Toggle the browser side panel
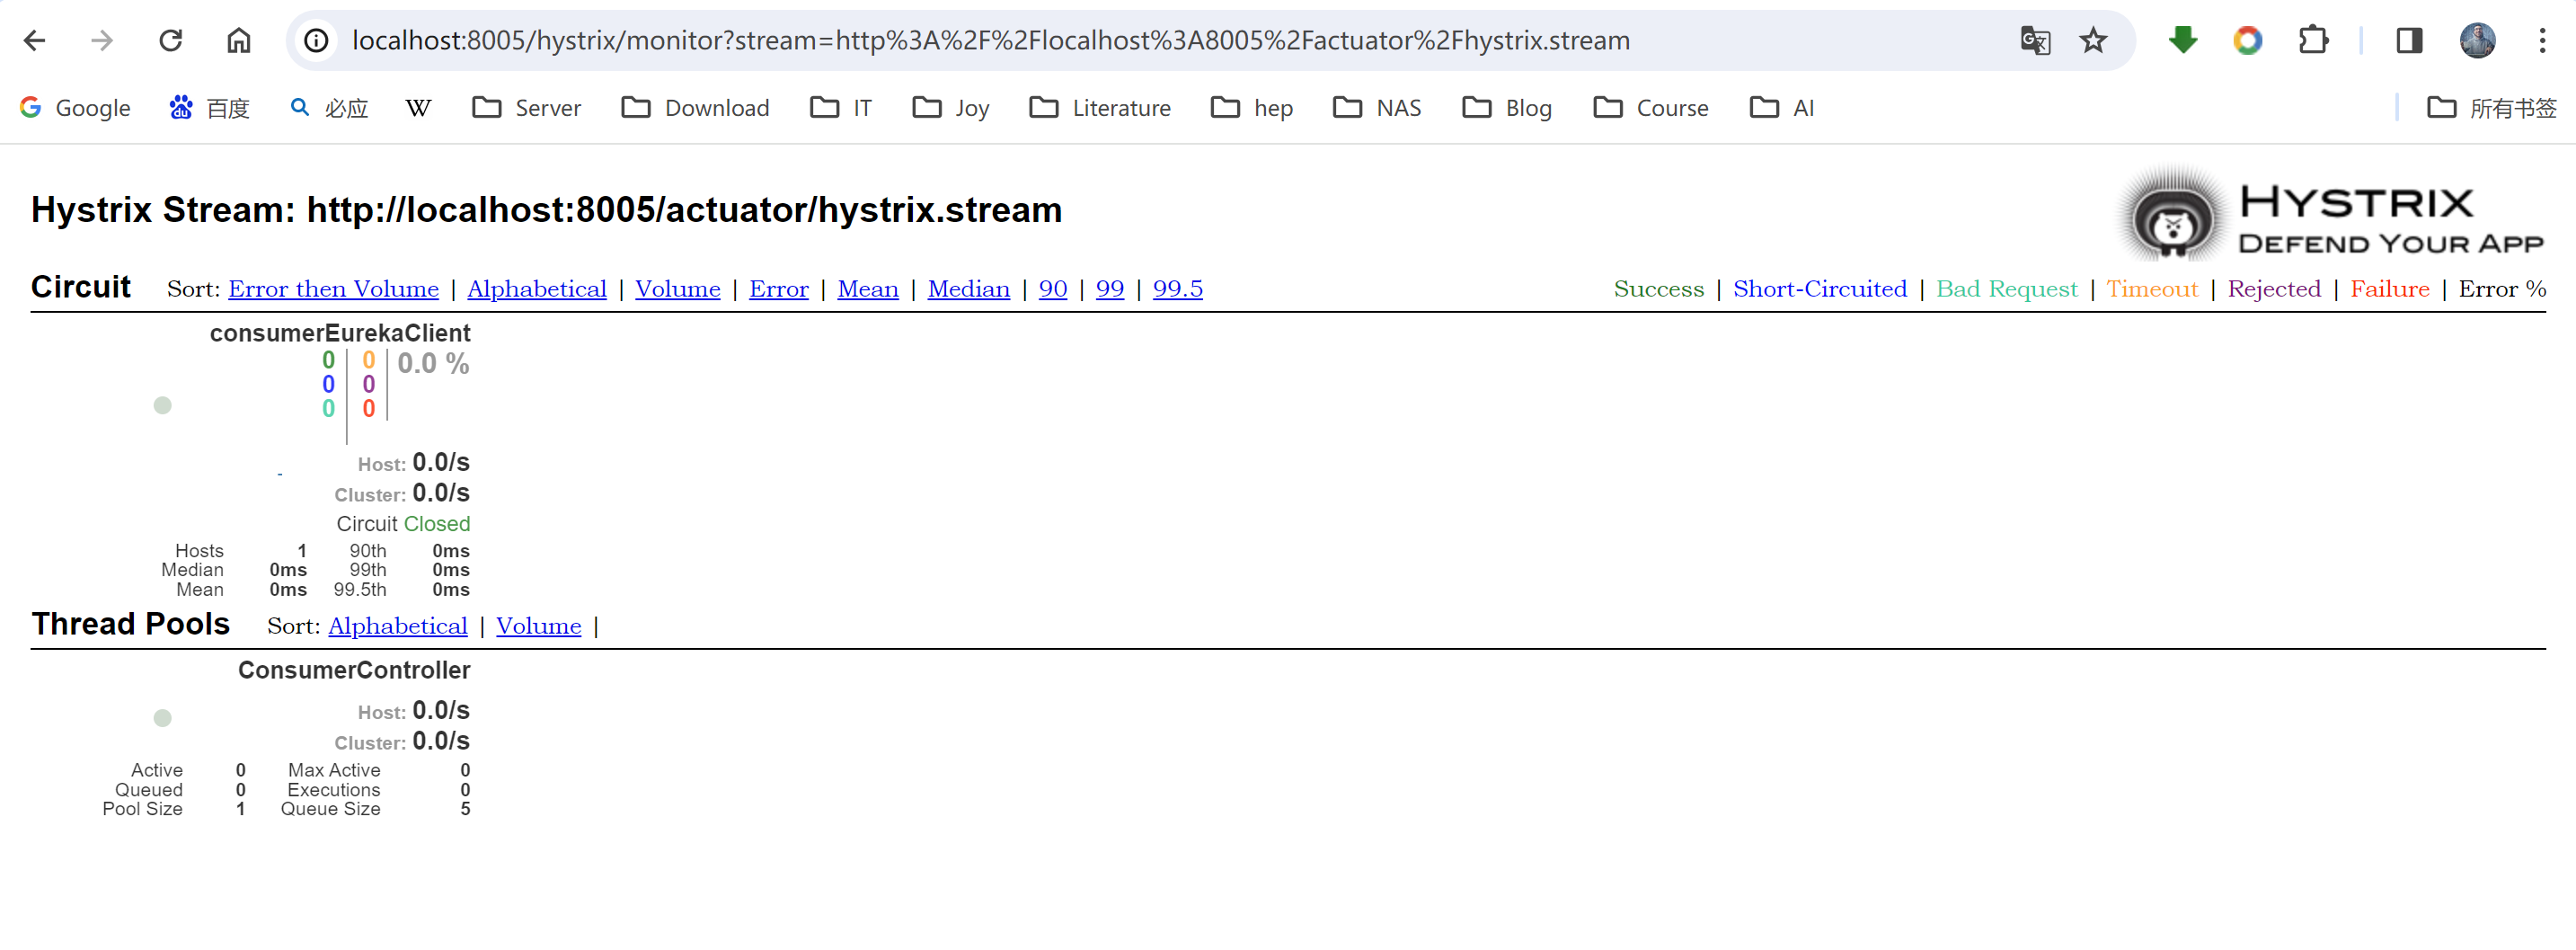Image resolution: width=2576 pixels, height=950 pixels. 2409,40
